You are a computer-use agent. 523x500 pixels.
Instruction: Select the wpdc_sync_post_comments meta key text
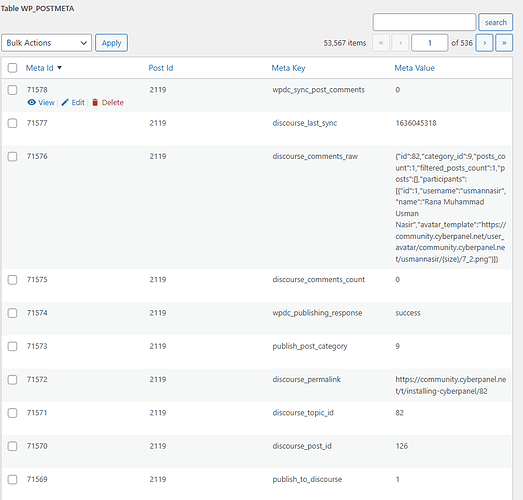[x=319, y=90]
